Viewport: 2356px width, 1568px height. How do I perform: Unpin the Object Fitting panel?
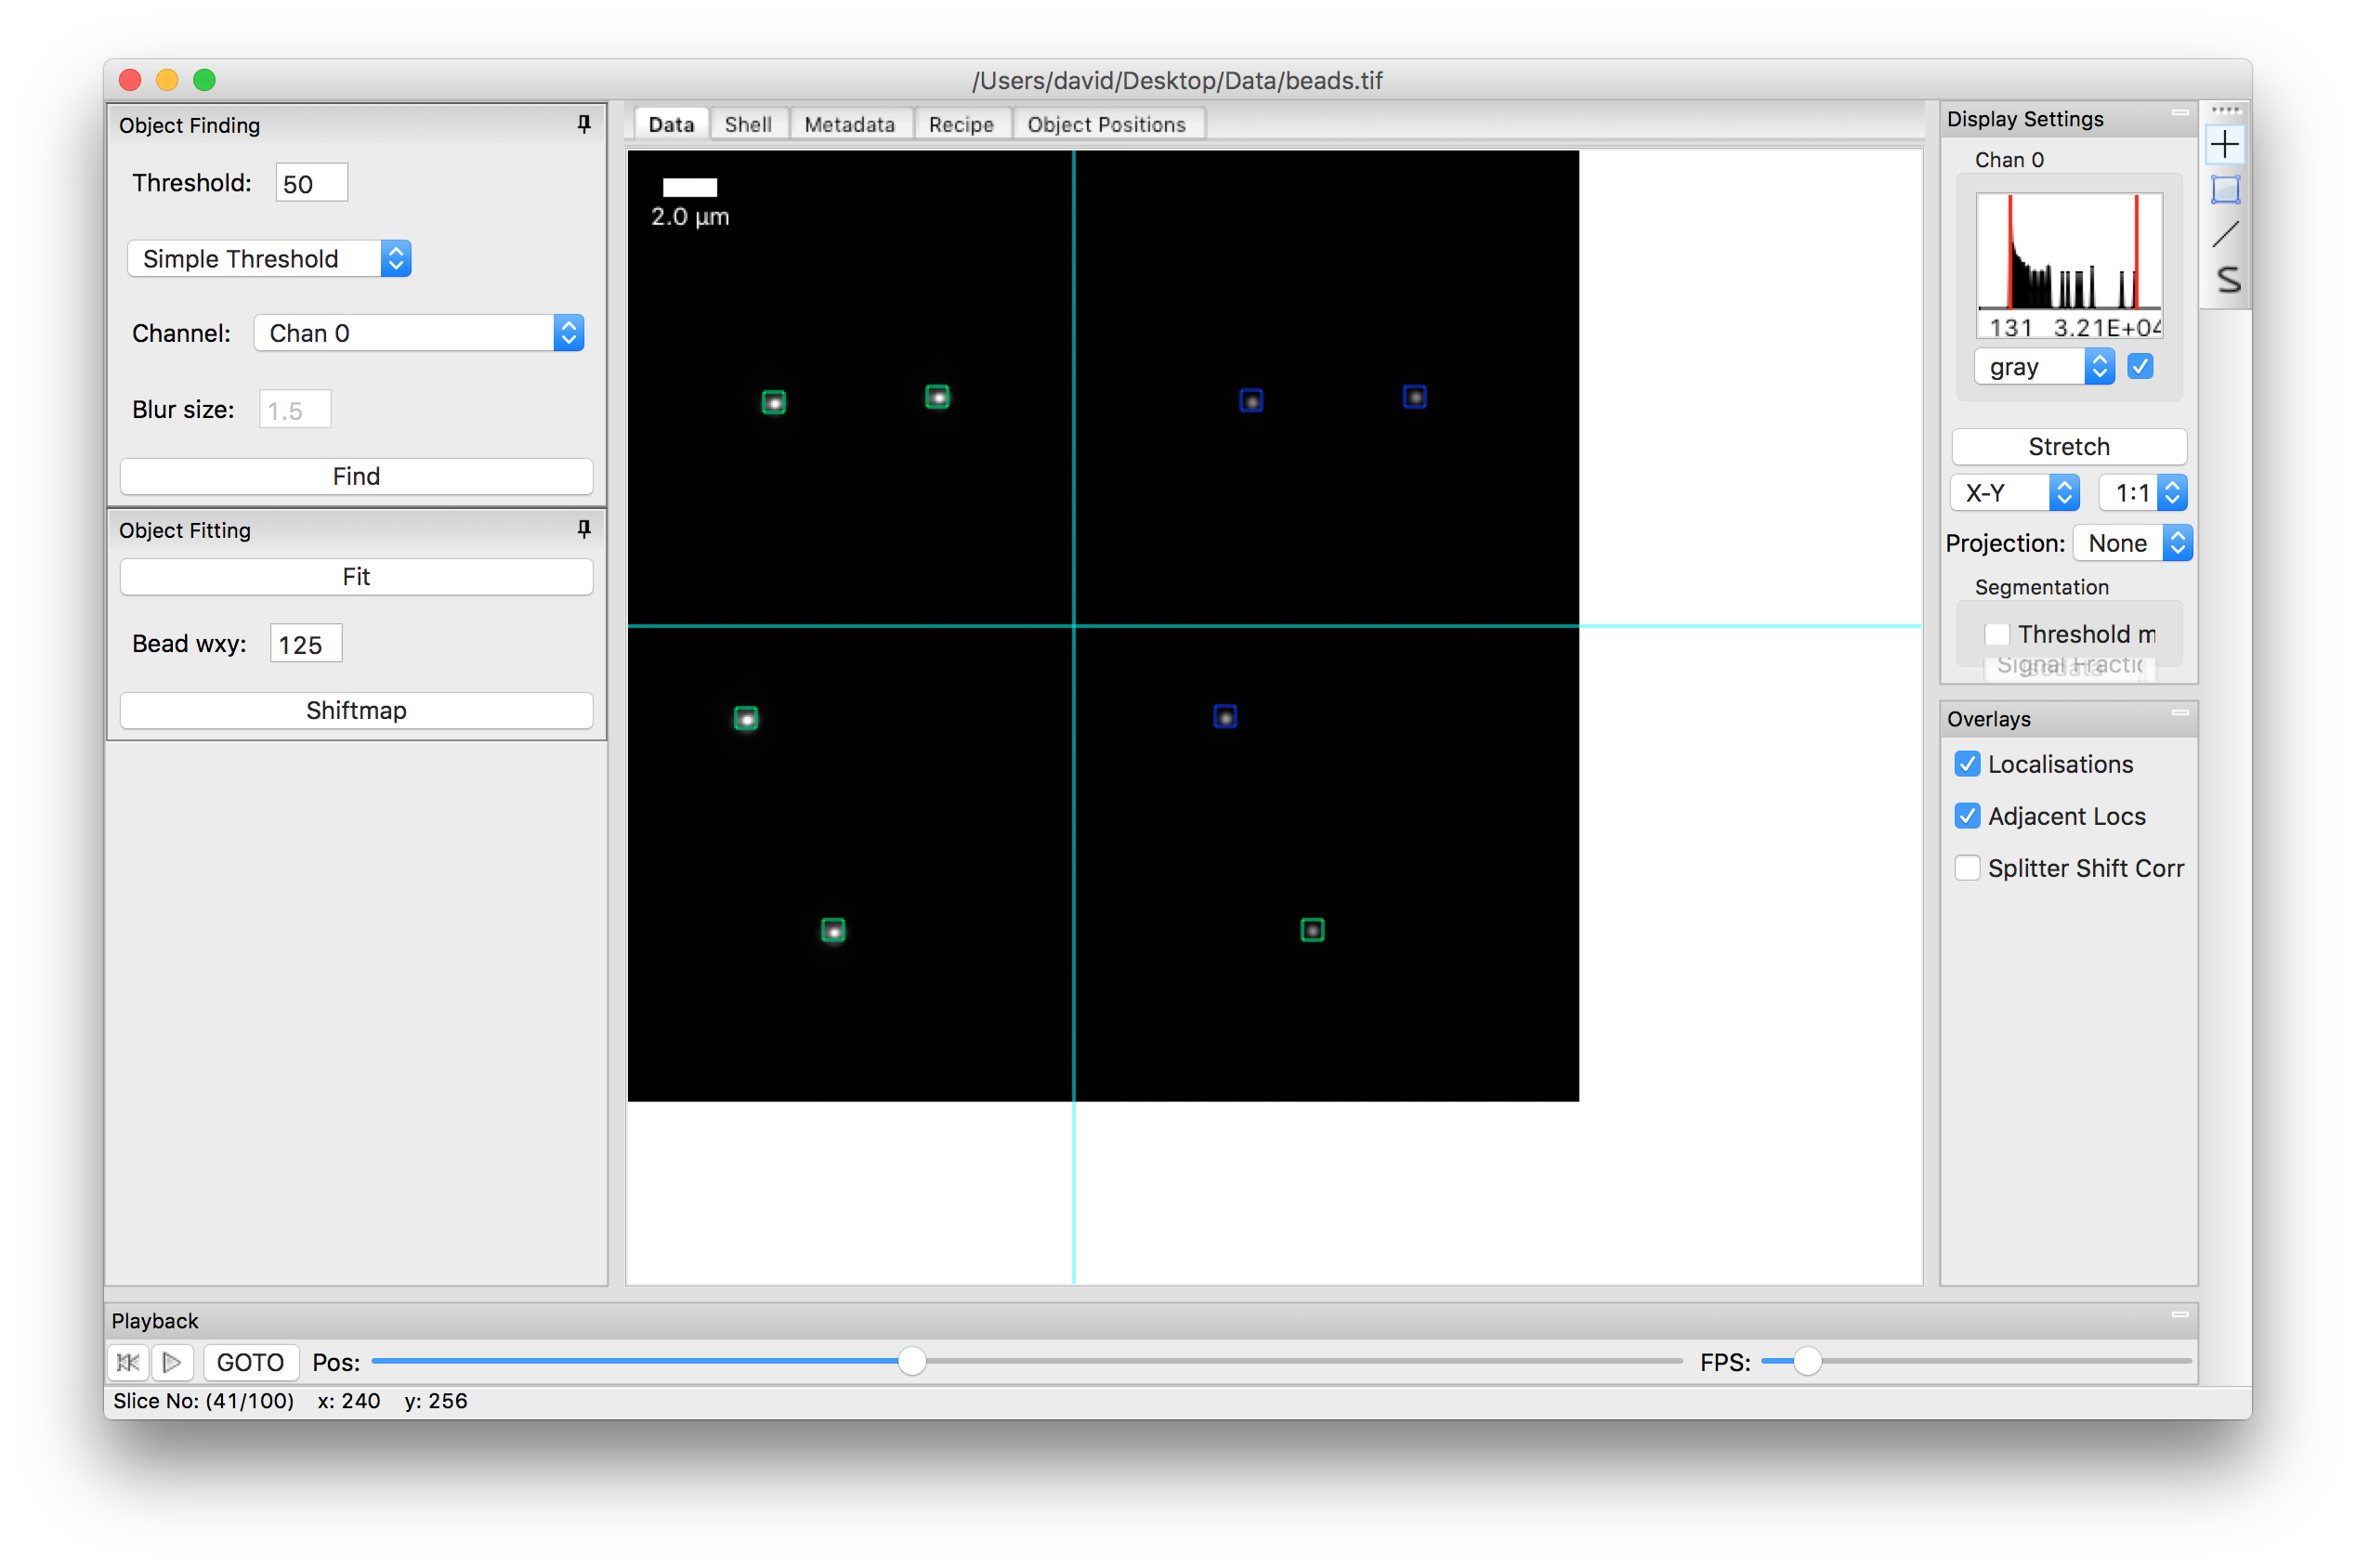584,530
